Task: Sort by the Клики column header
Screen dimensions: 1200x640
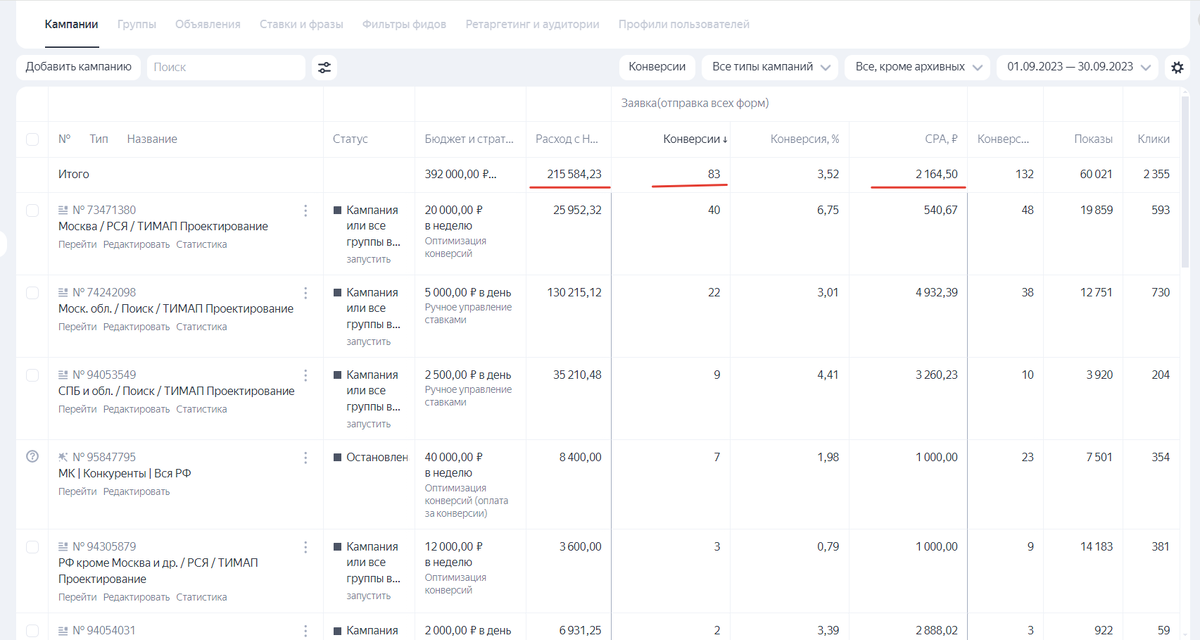Action: (1154, 139)
